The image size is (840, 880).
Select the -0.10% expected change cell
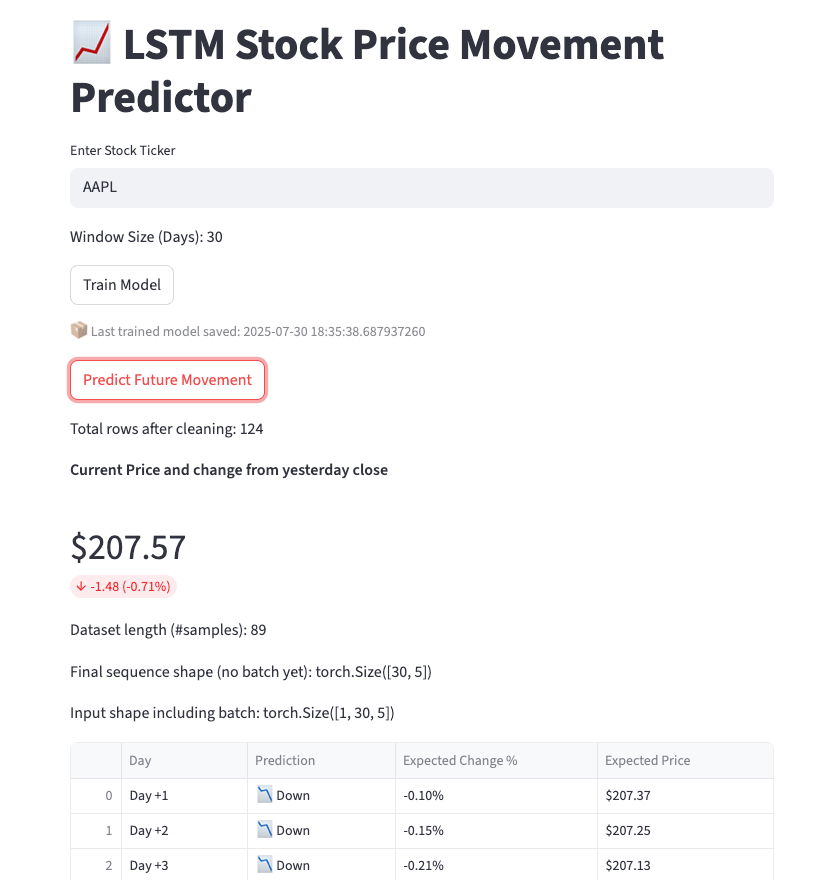(424, 795)
